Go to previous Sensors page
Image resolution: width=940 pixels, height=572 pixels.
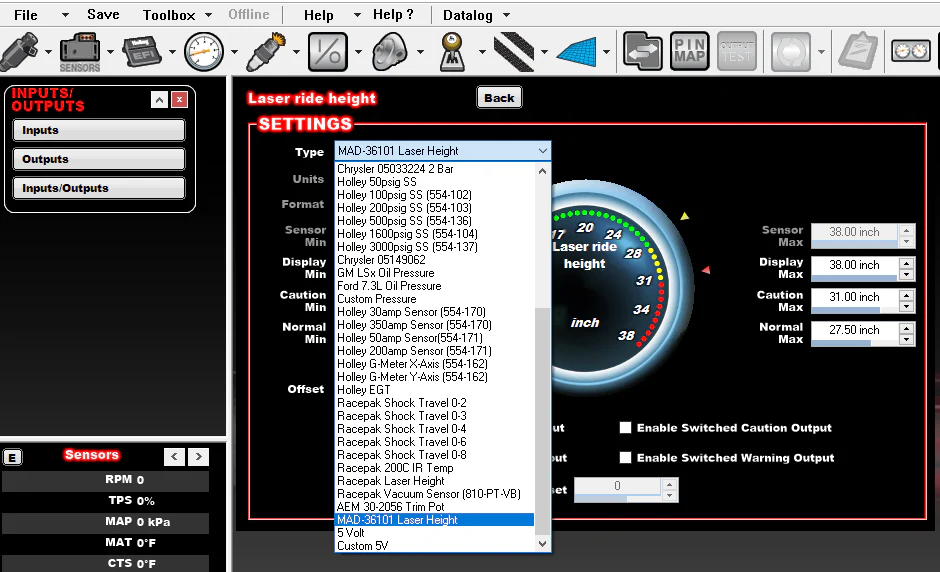tap(174, 457)
